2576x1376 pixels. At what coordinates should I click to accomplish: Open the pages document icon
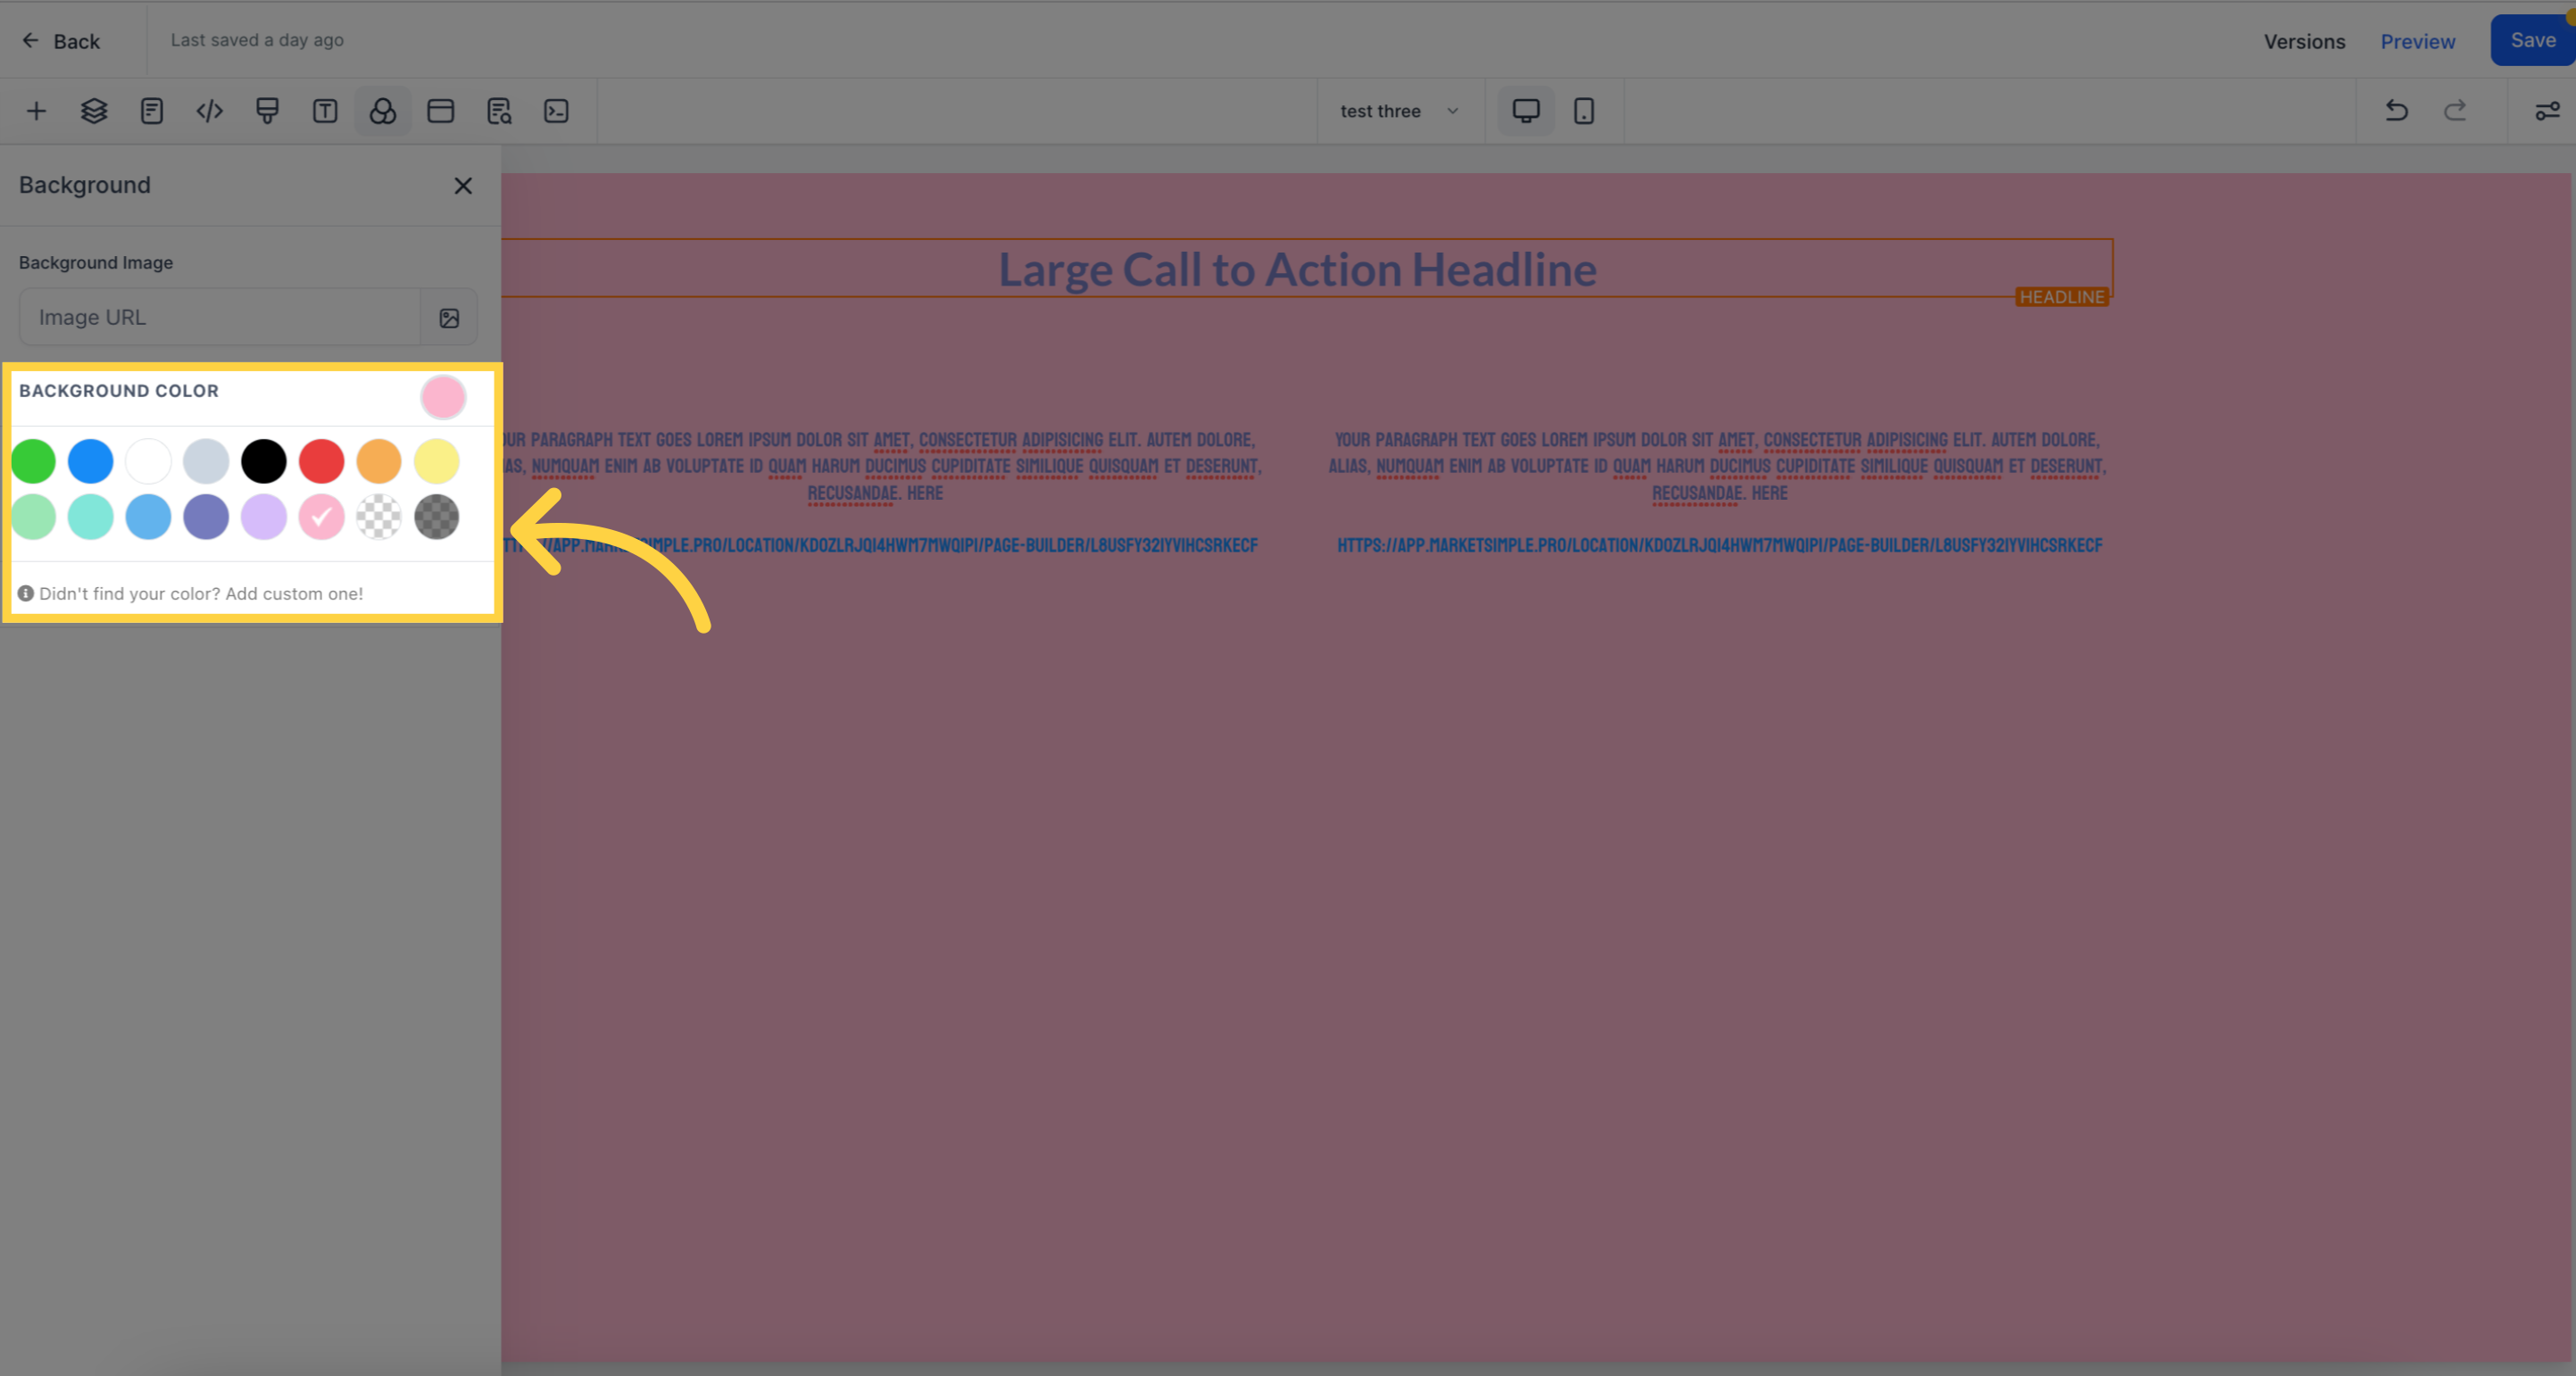(x=152, y=111)
